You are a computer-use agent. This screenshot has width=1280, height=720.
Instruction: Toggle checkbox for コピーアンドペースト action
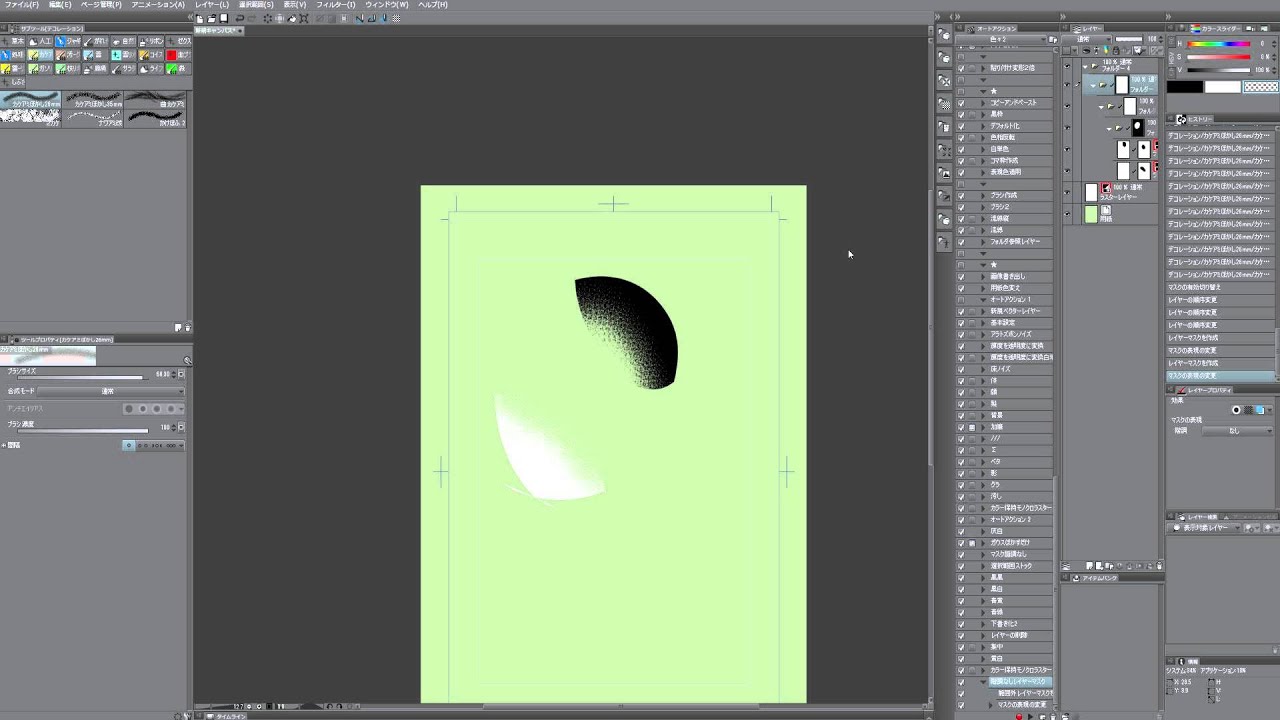click(961, 103)
